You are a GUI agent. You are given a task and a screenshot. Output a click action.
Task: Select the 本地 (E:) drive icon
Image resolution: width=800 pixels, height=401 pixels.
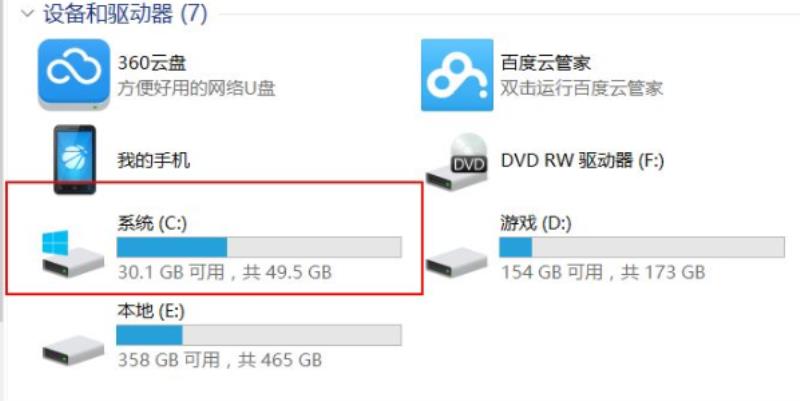[73, 350]
